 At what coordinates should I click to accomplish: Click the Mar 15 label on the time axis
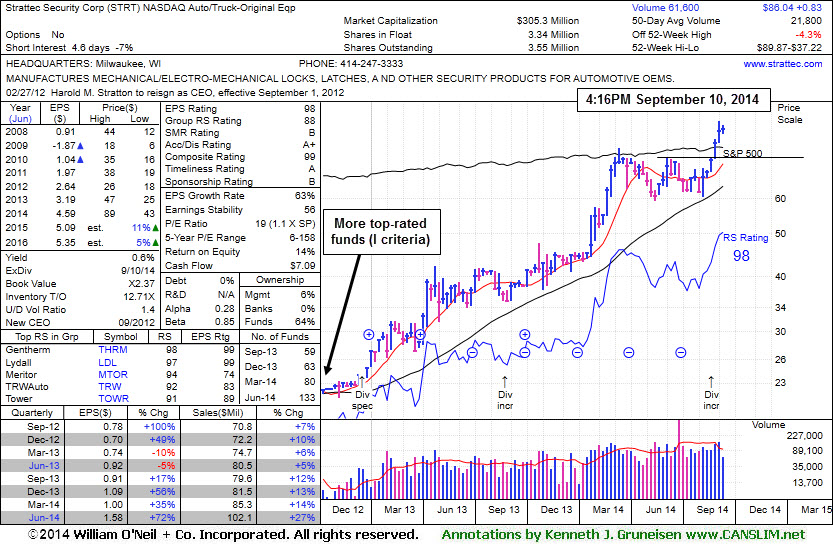815,510
